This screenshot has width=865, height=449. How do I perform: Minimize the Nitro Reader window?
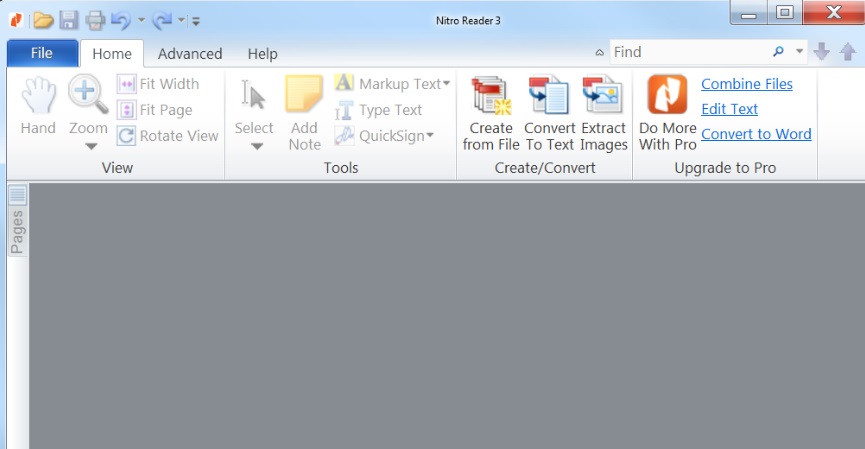click(x=749, y=12)
